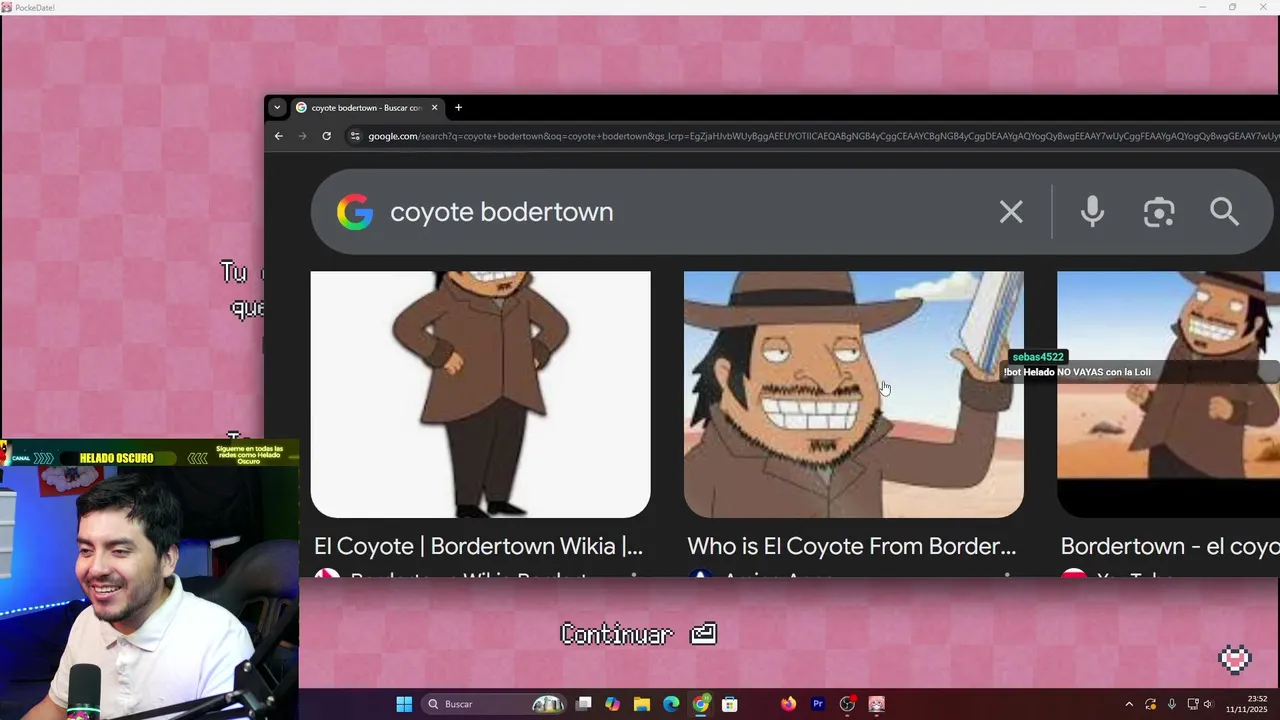Launch Copilot from the taskbar

[612, 704]
